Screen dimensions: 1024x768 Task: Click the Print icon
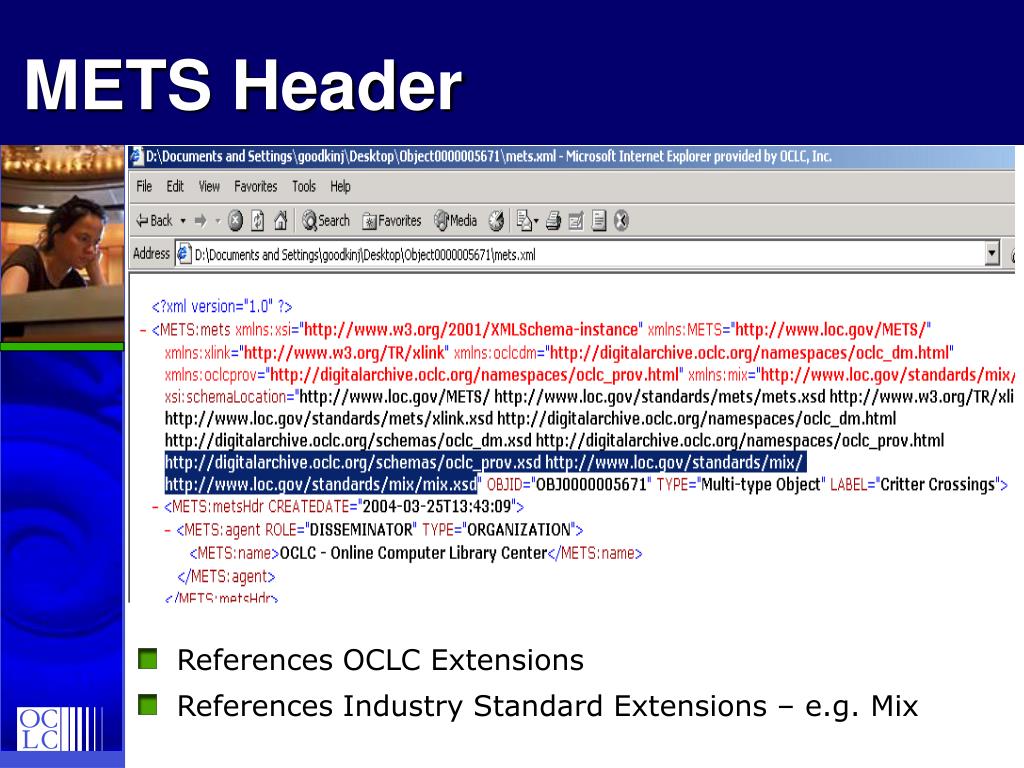(x=553, y=221)
